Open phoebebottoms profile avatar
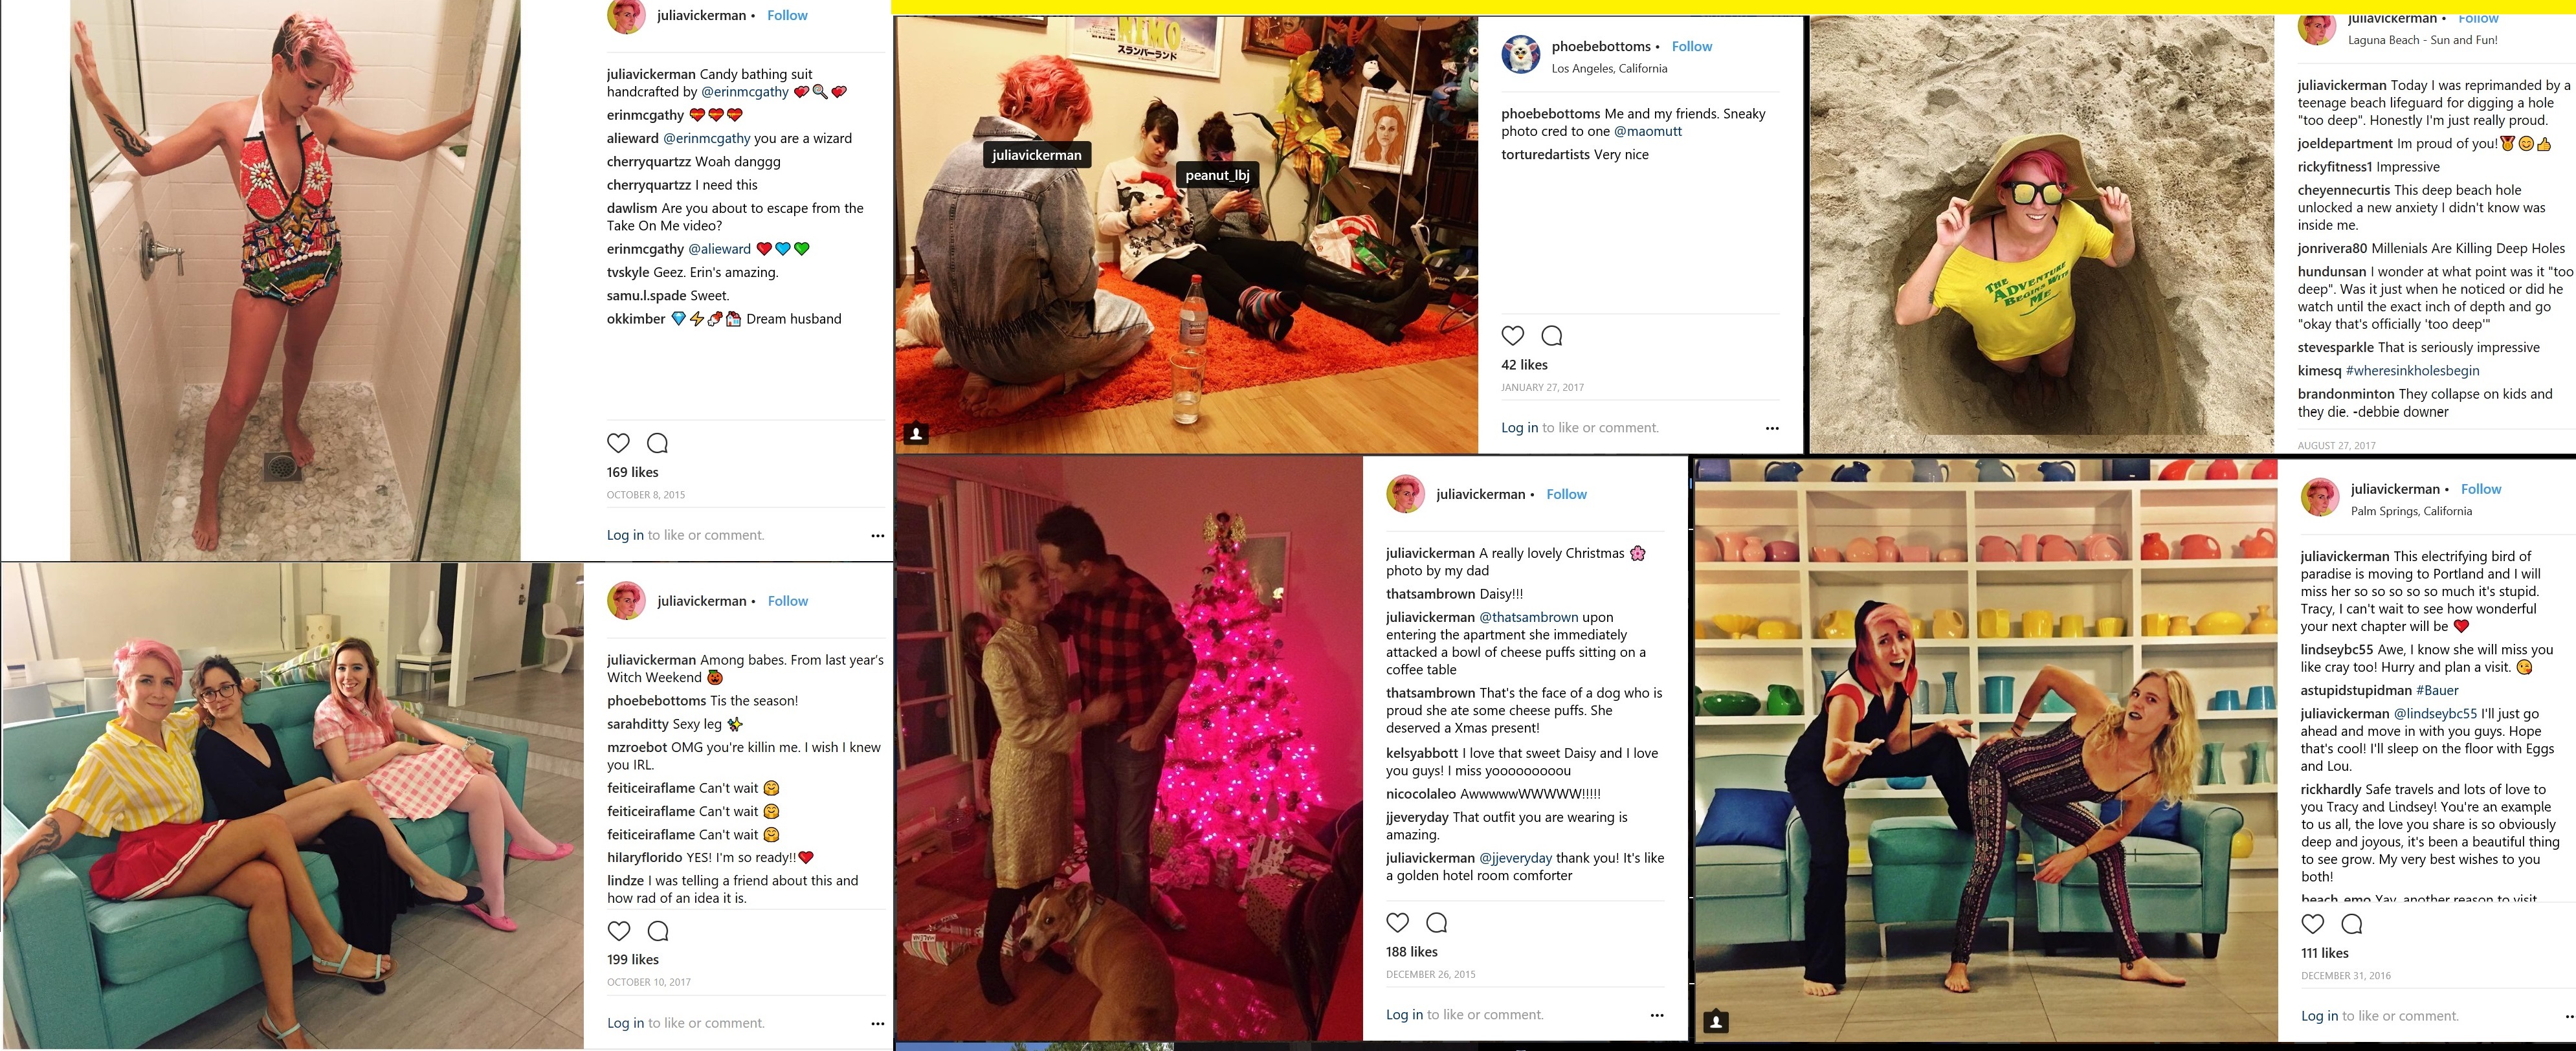 click(x=1521, y=55)
